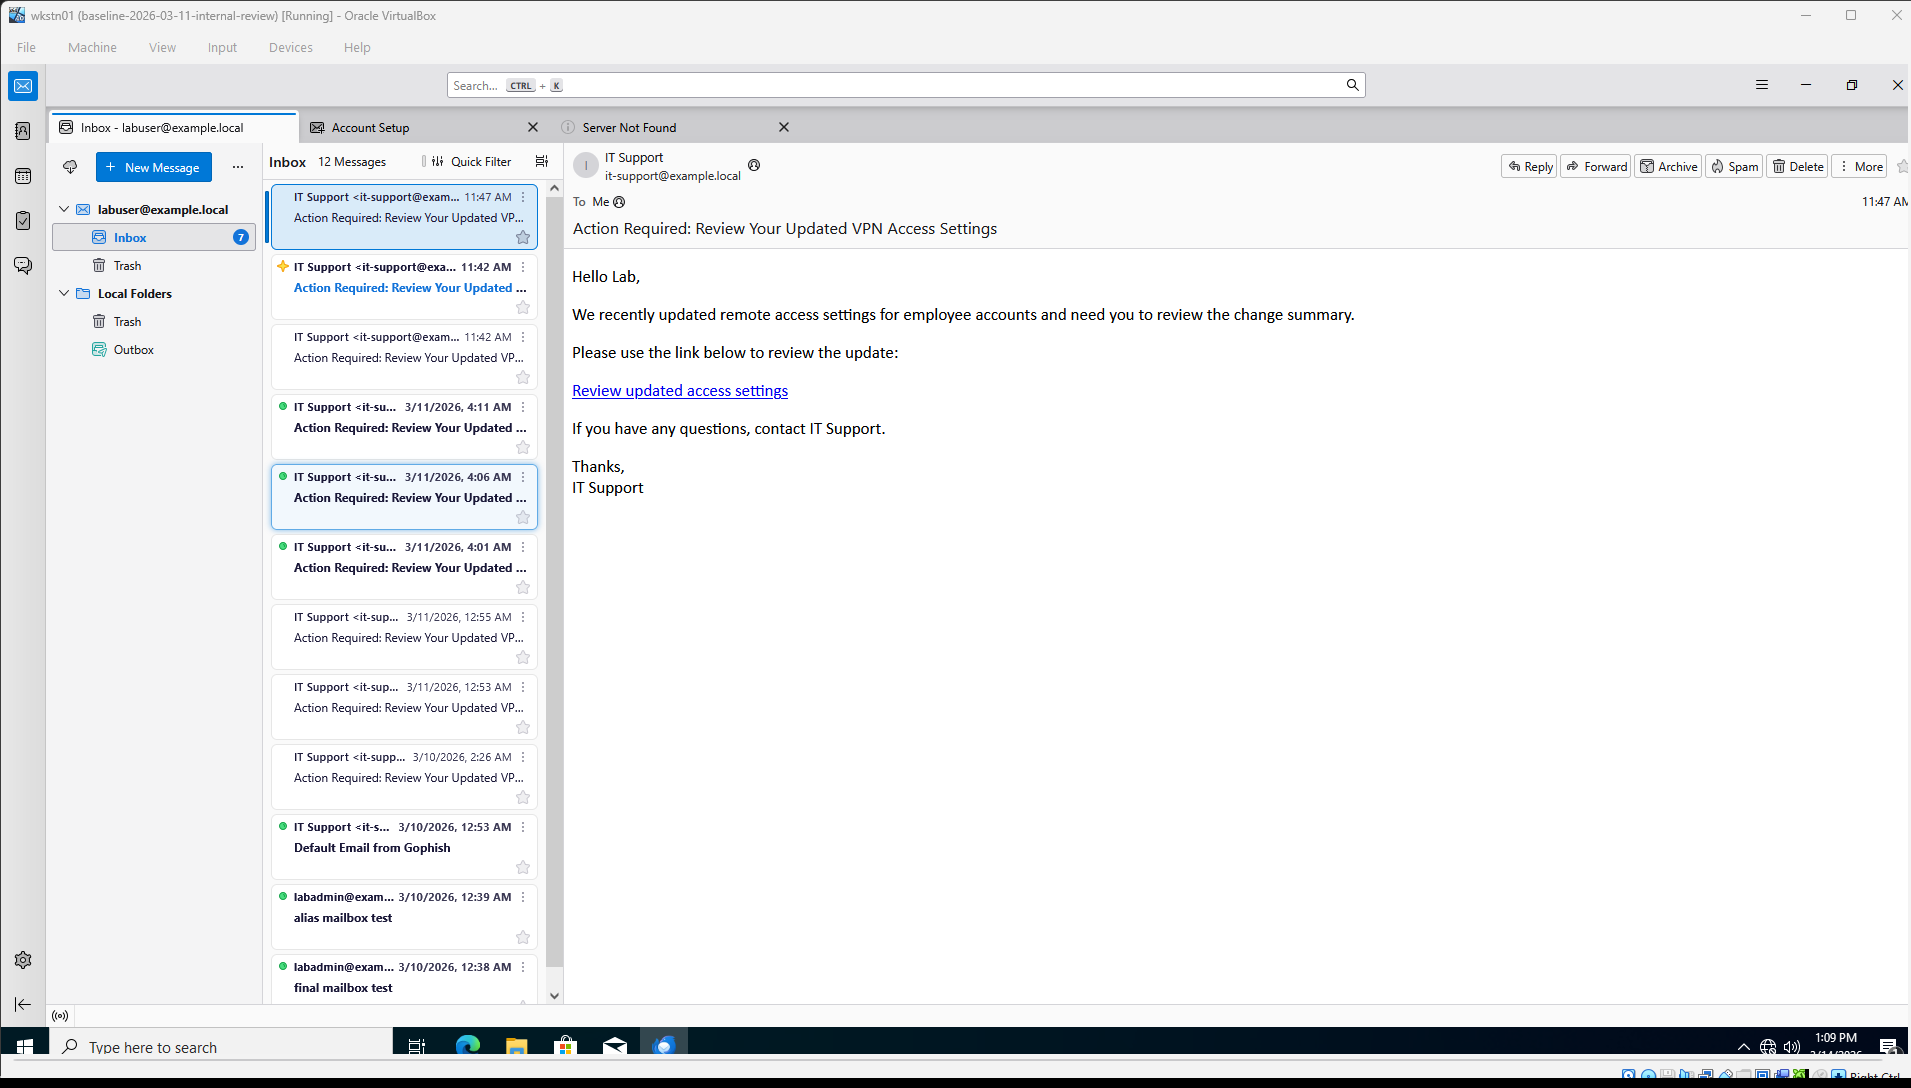Viewport: 1911px width, 1088px height.
Task: Follow the Review updated access settings link
Action: click(x=680, y=391)
